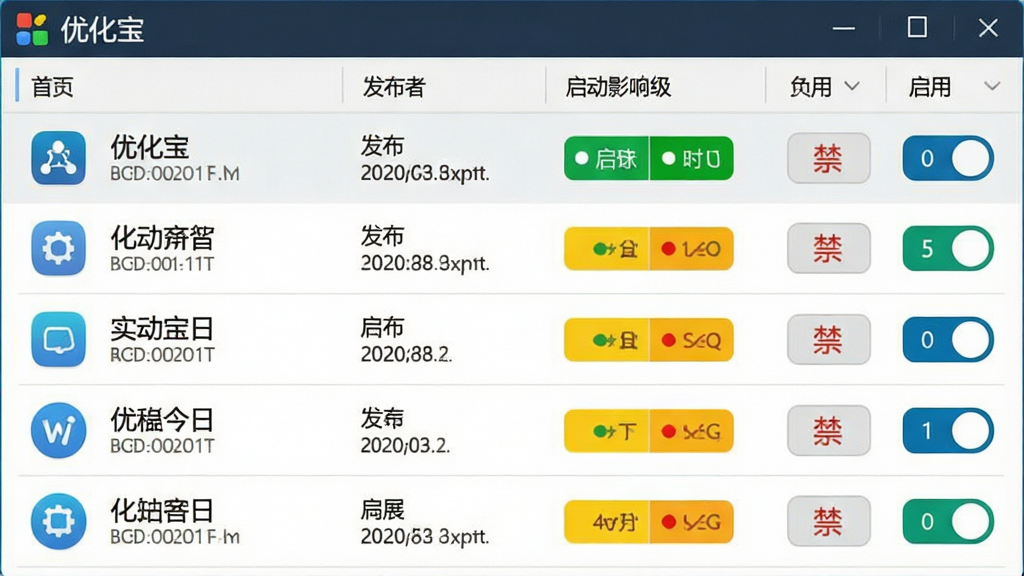The height and width of the screenshot is (576, 1024).
Task: Click the gear icon of 化动奔智 row
Action: point(58,248)
